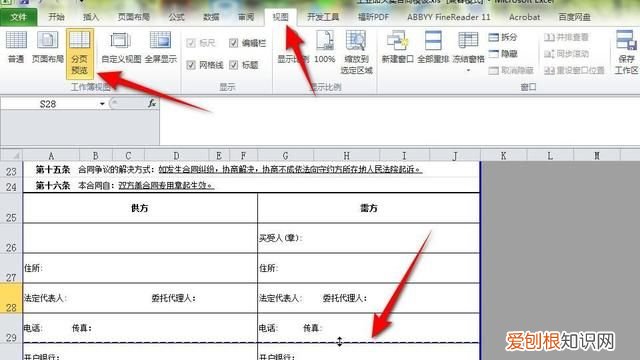640x360 pixels.
Task: Switch to the 开发工具 Developer tab
Action: tap(323, 17)
